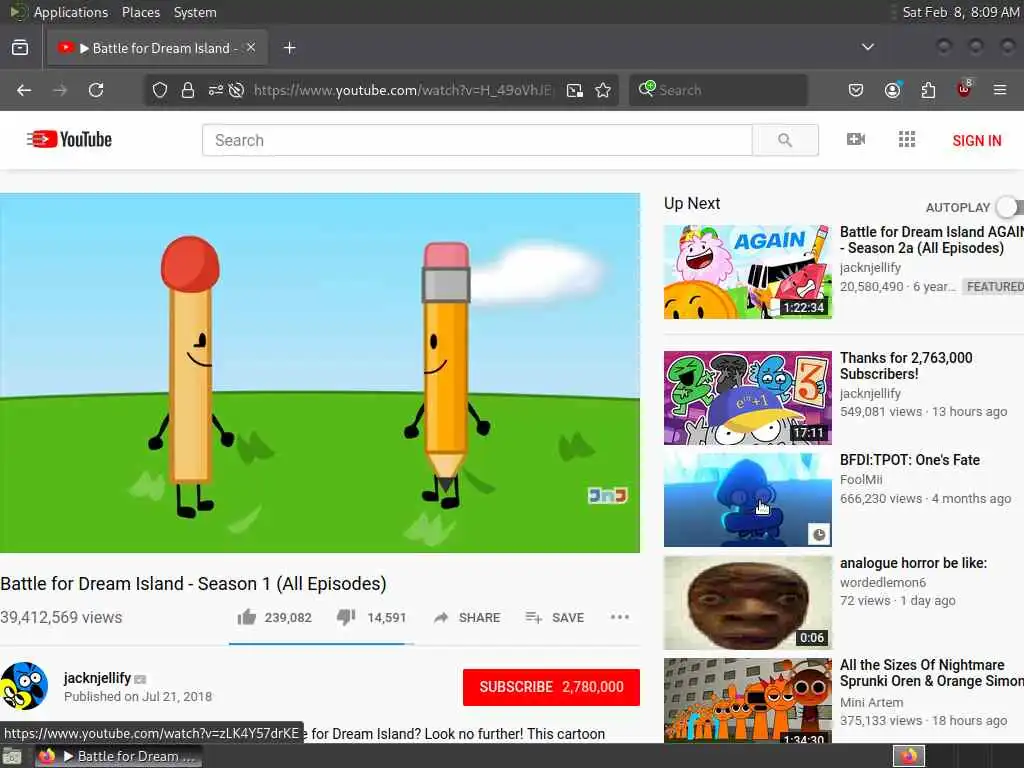Click the Firefox forward arrow
Screen dimensions: 1024x768
pos(60,90)
